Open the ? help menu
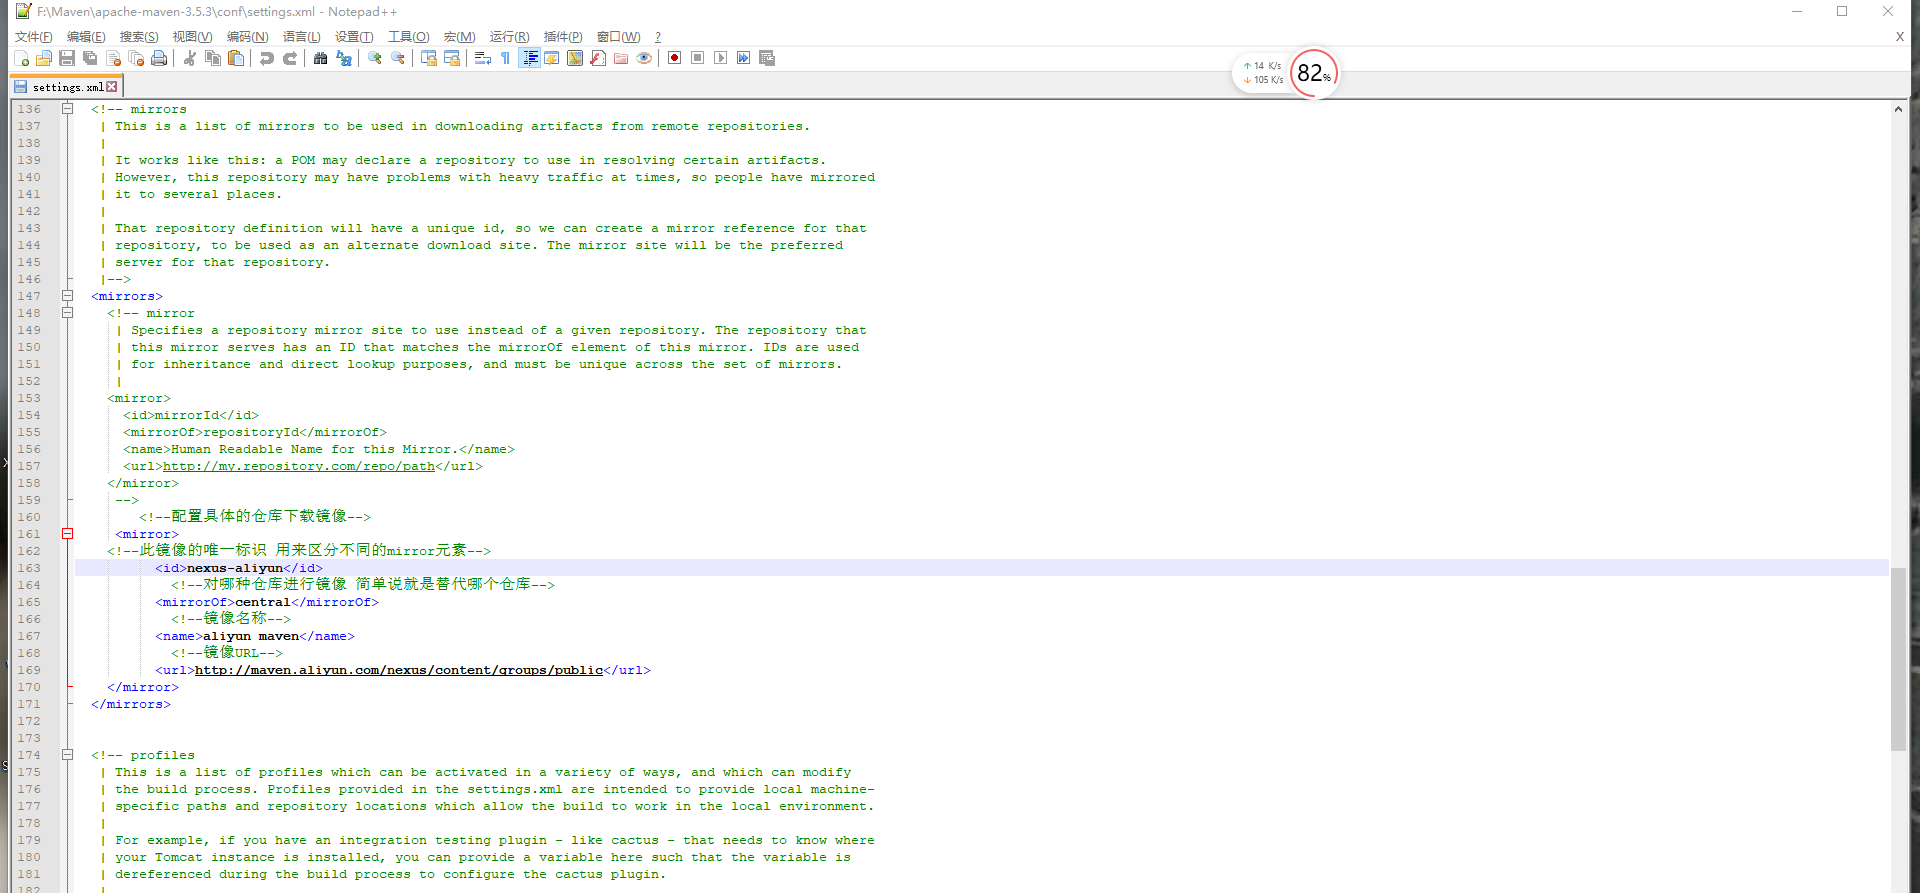This screenshot has width=1920, height=893. [x=658, y=37]
